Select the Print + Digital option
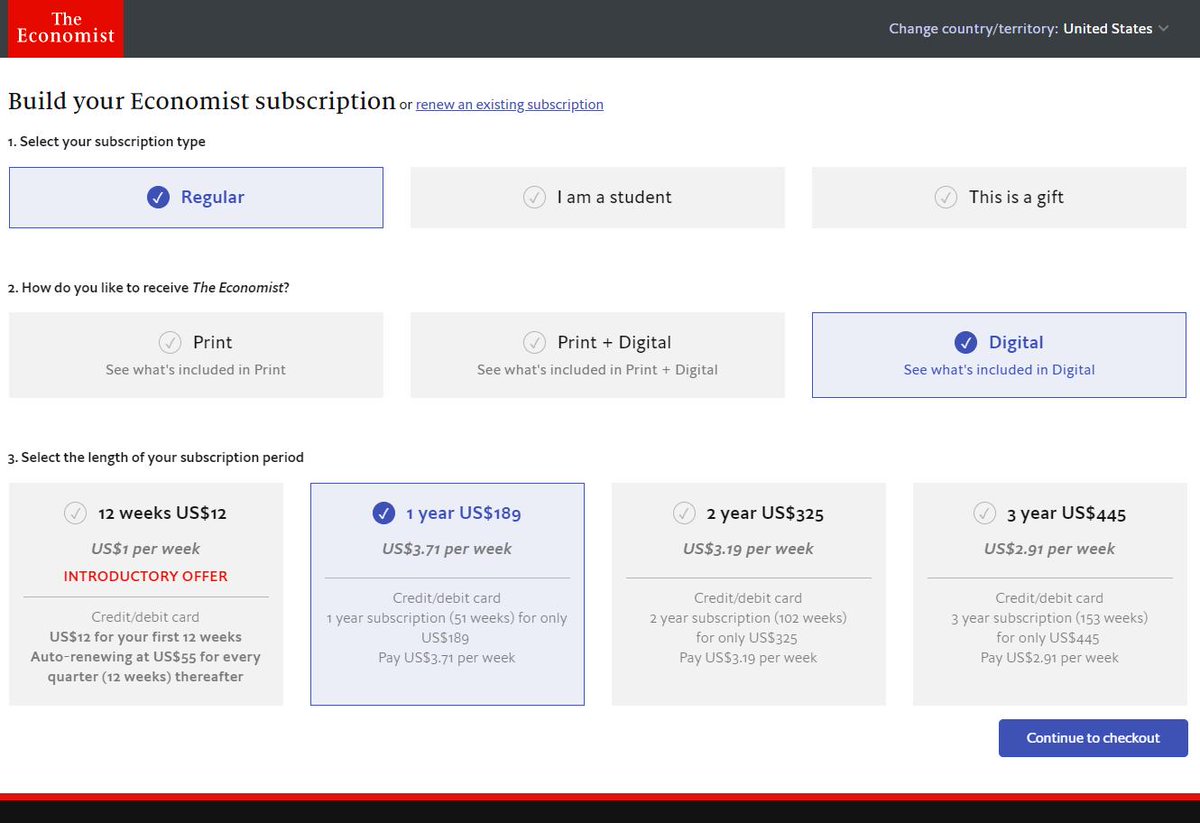Viewport: 1200px width, 823px height. tap(597, 355)
